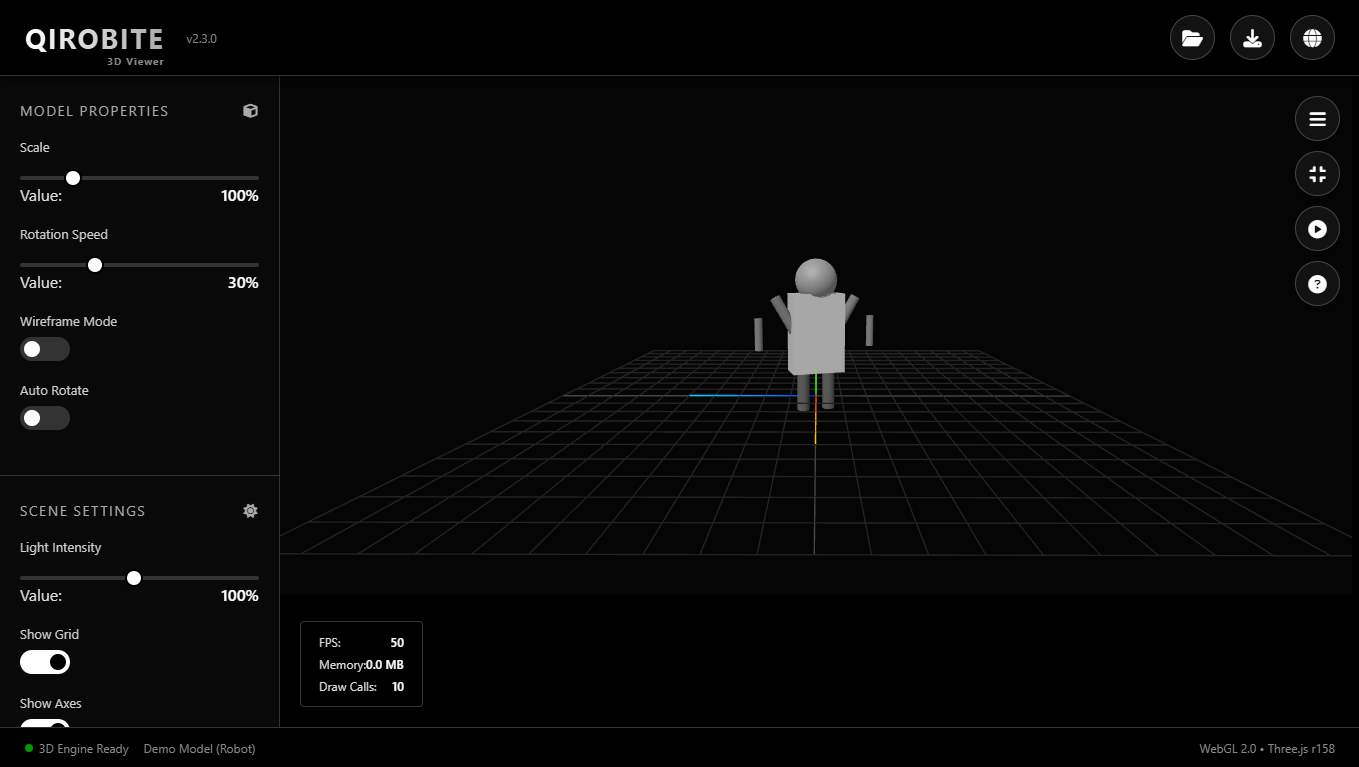
Task: Click the play animation button
Action: (x=1317, y=229)
